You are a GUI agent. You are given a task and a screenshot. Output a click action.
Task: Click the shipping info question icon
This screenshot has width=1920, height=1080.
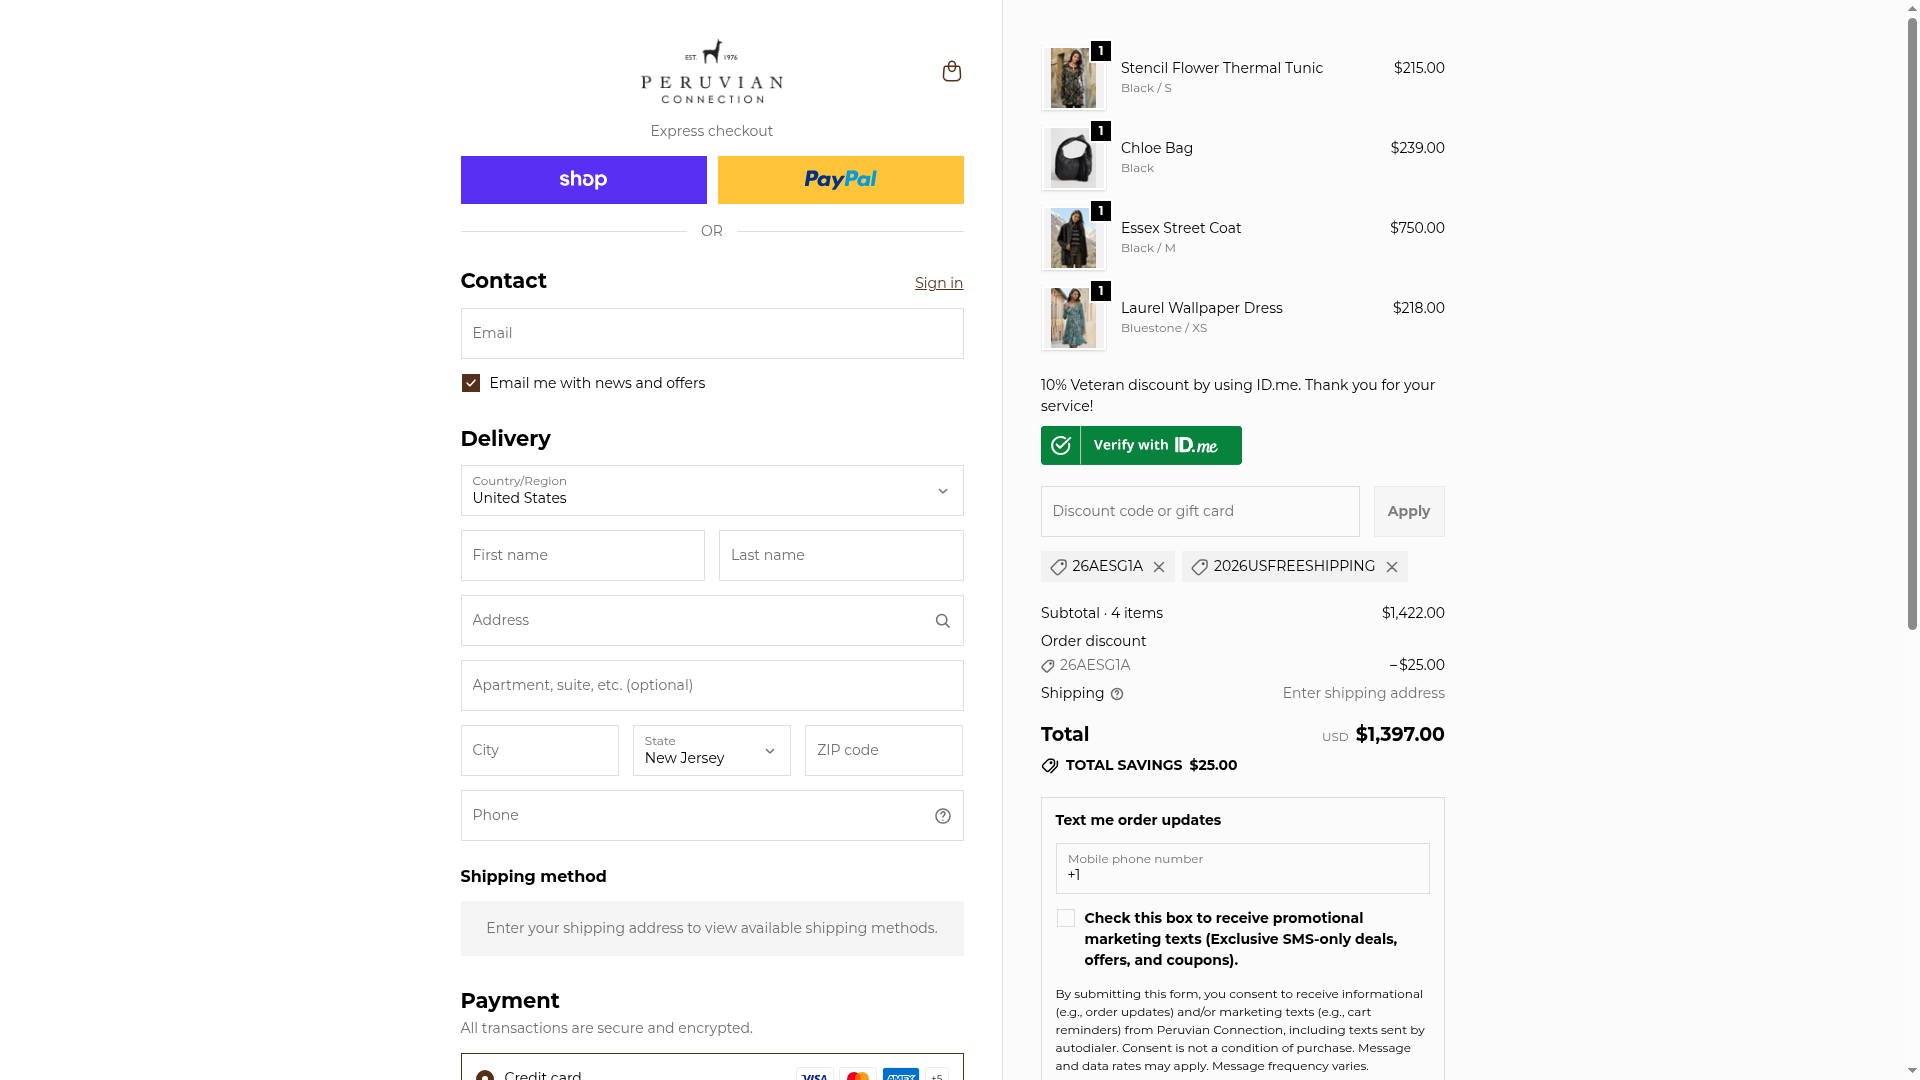coord(1117,694)
